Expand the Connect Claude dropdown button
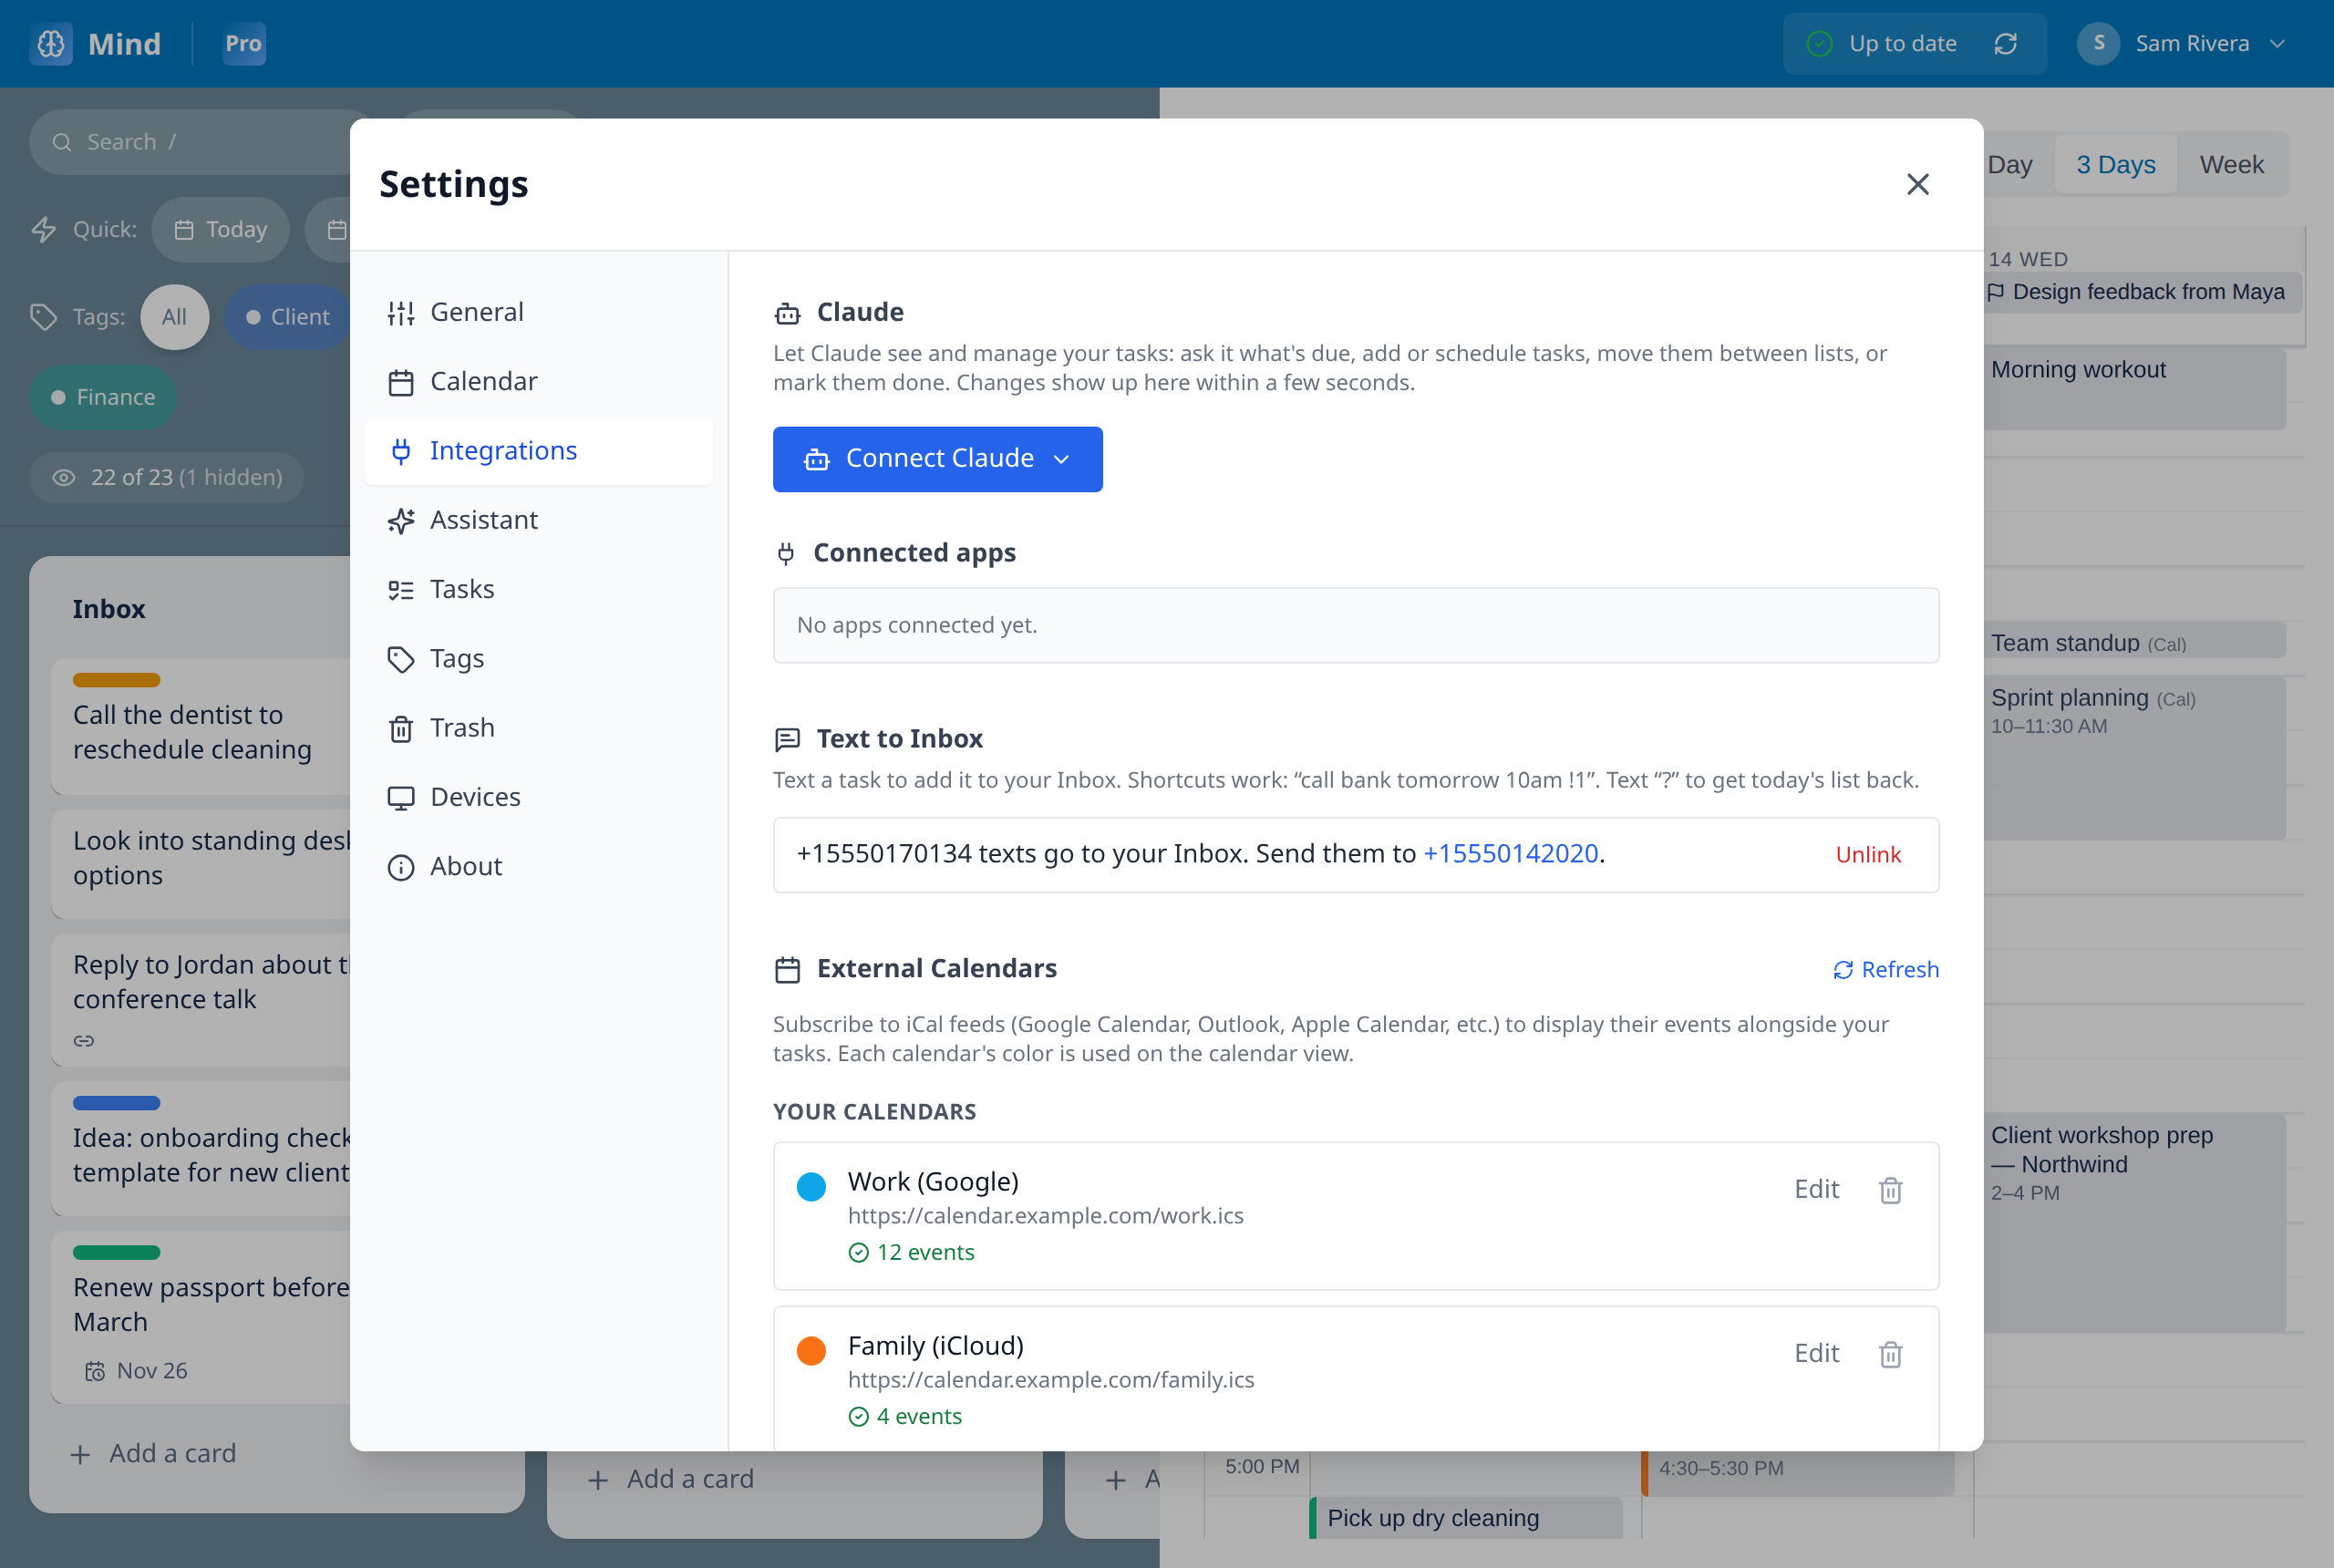This screenshot has width=2334, height=1568. point(937,459)
